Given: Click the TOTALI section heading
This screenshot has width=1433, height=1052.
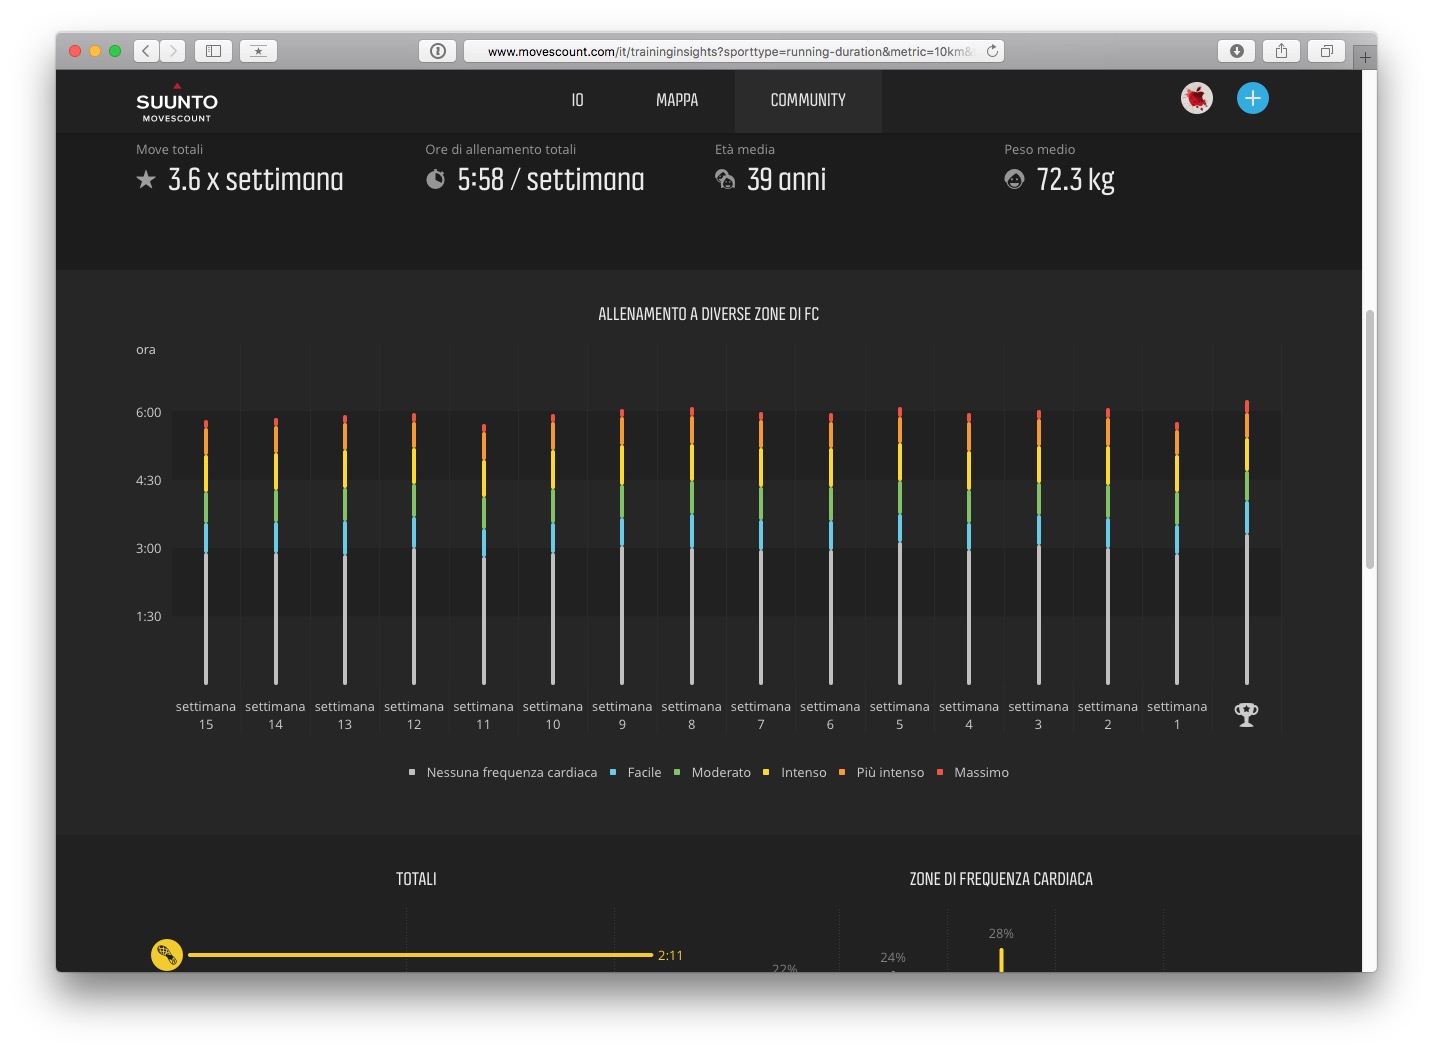Looking at the screenshot, I should tap(416, 879).
